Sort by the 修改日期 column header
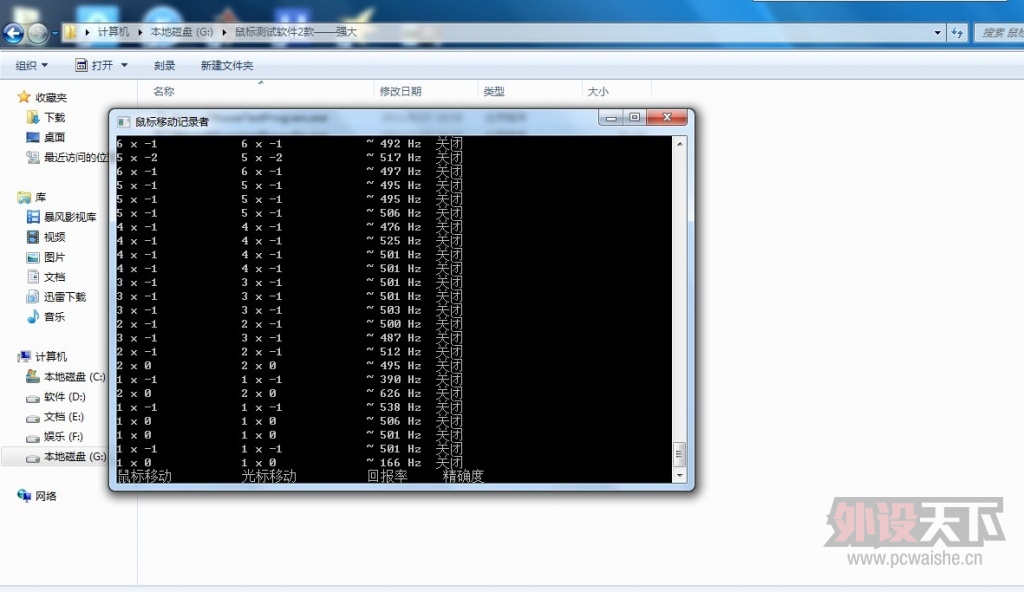The height and width of the screenshot is (592, 1024). [x=400, y=91]
